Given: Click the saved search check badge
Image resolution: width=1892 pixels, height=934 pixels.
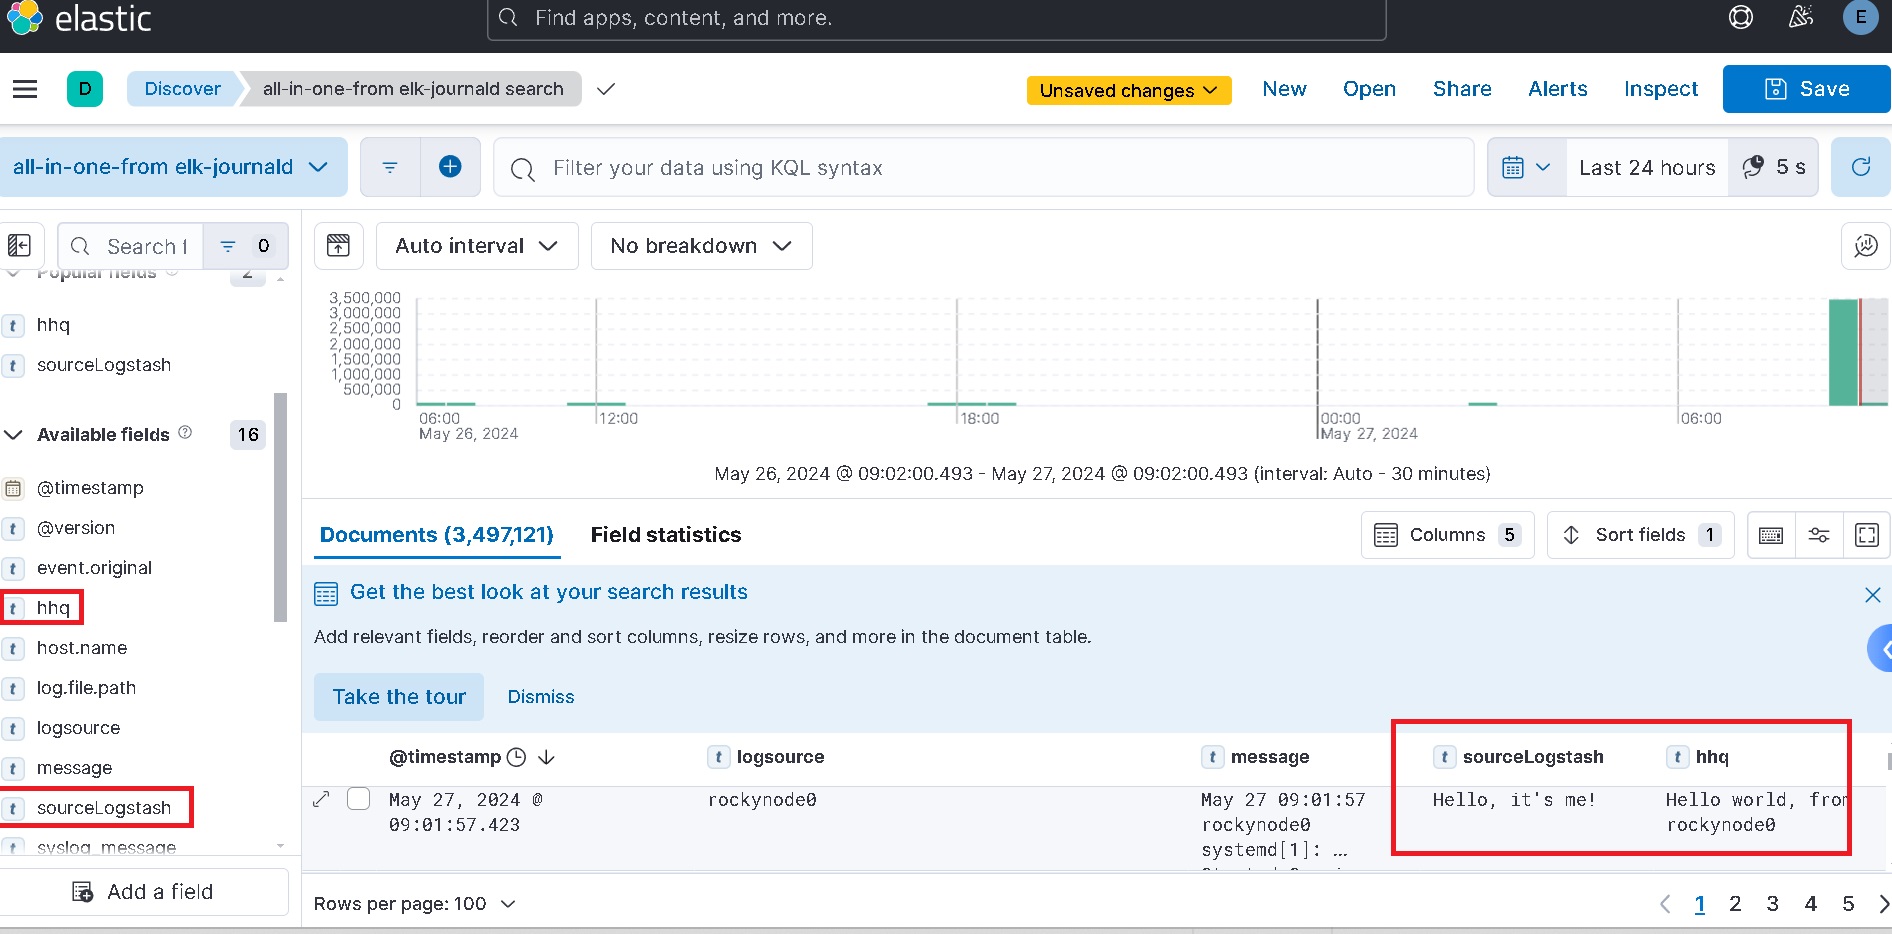Looking at the screenshot, I should click(x=605, y=89).
